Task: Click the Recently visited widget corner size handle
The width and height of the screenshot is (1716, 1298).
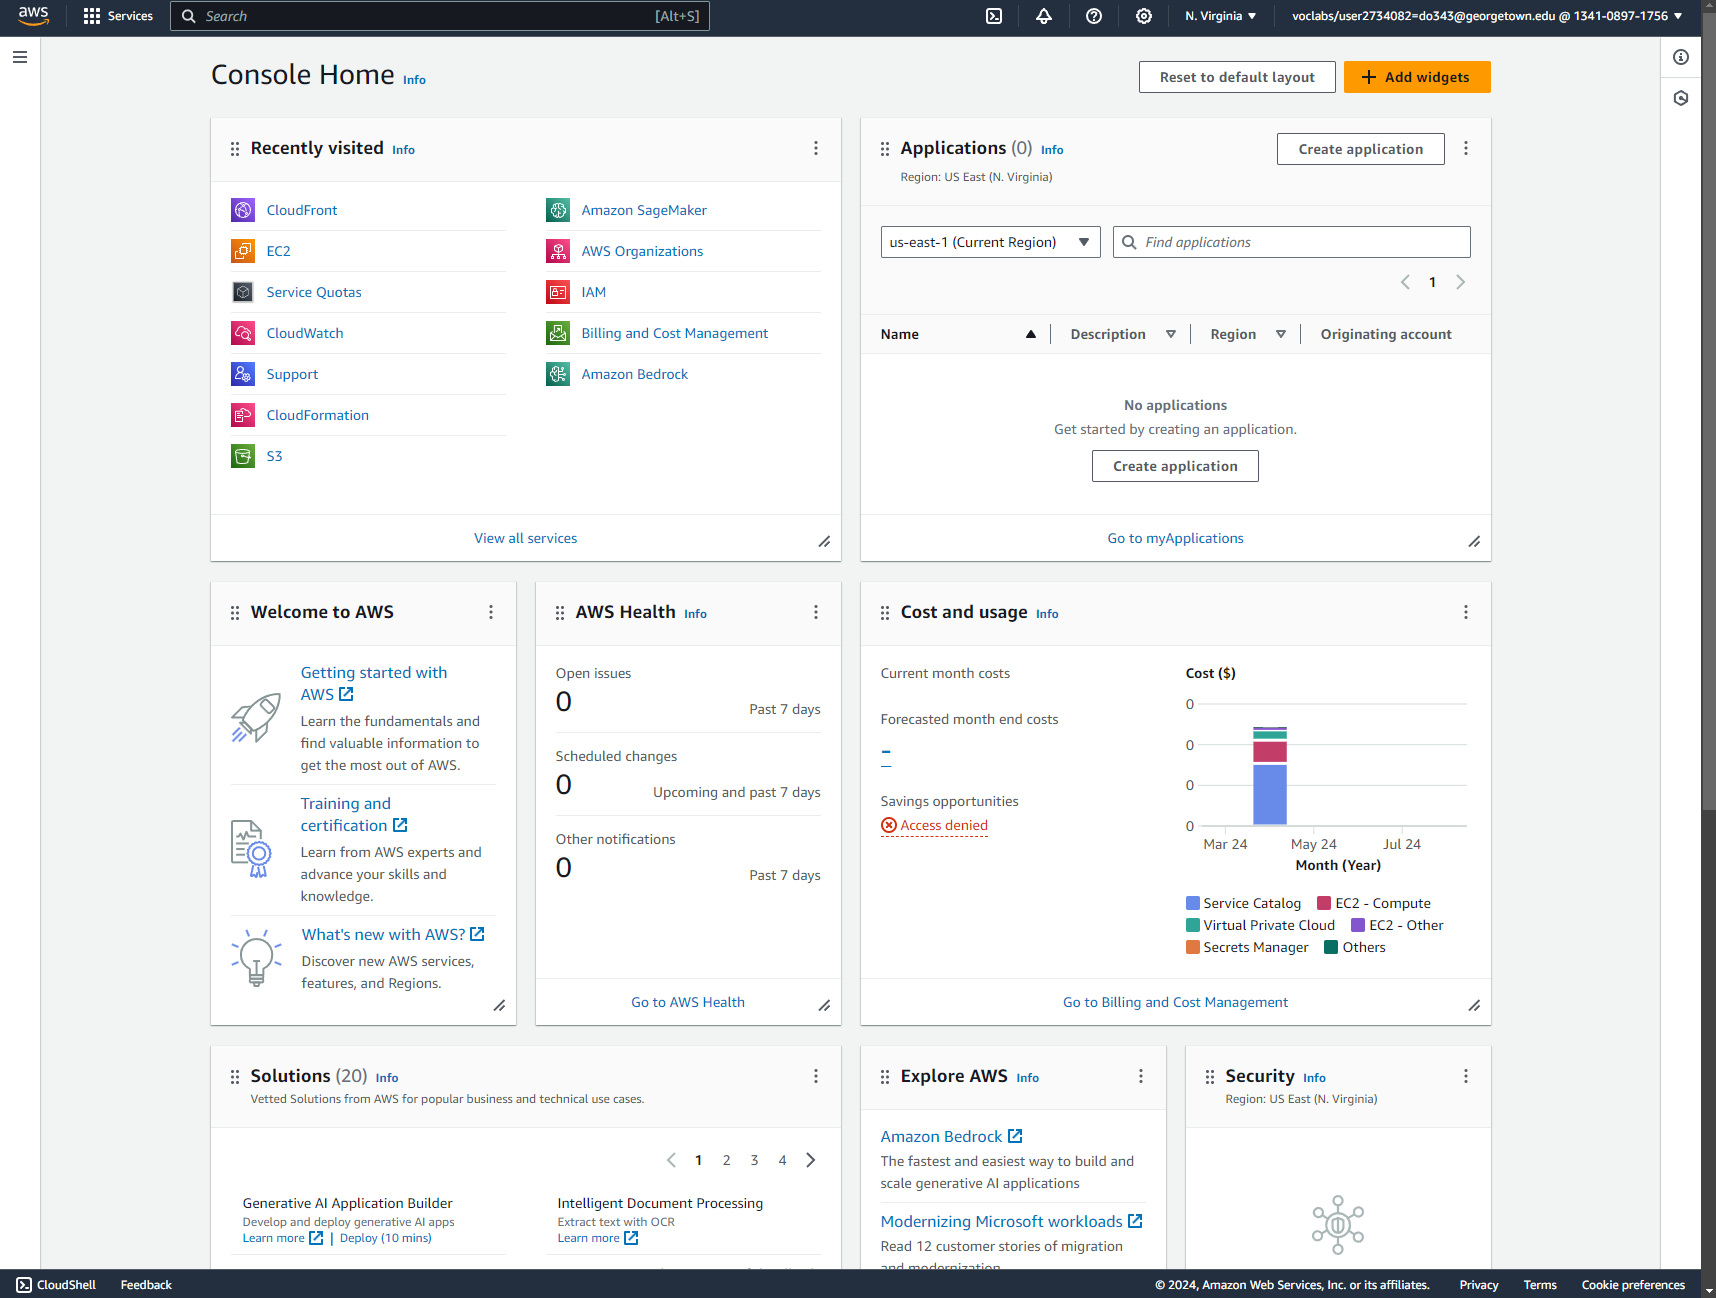Action: pos(824,542)
